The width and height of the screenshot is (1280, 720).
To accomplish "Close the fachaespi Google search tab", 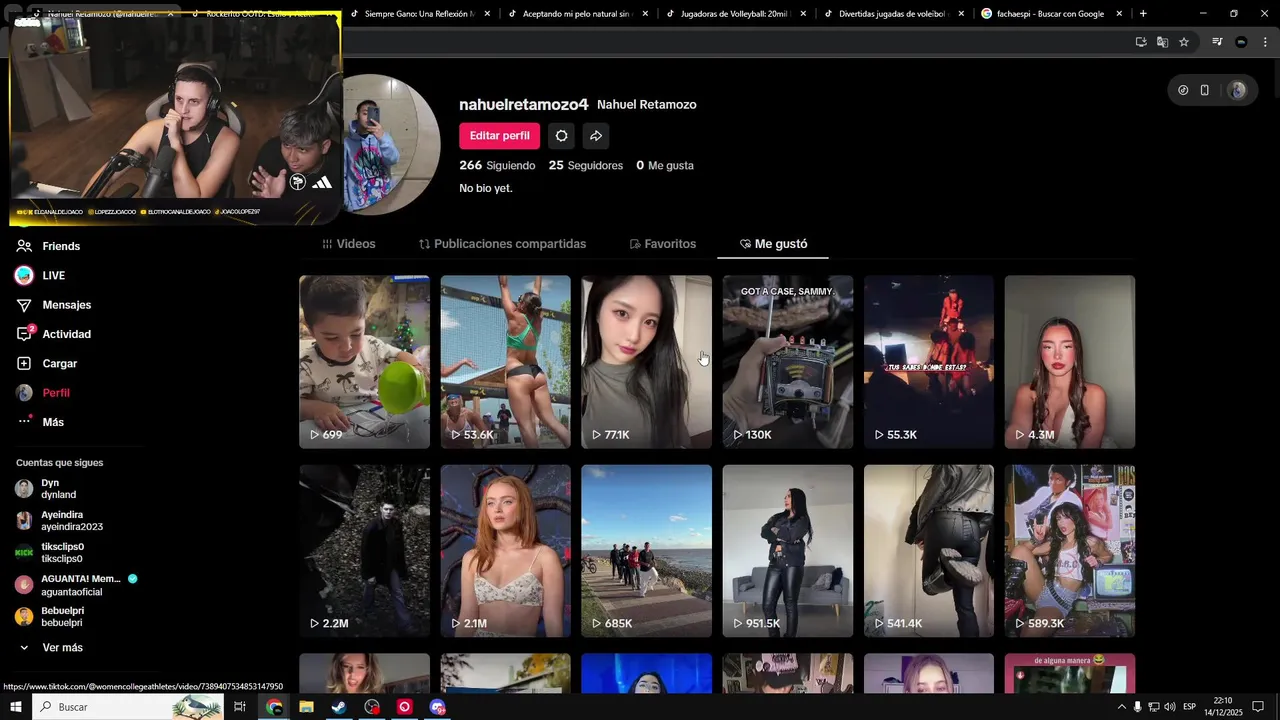I will pyautogui.click(x=1119, y=14).
